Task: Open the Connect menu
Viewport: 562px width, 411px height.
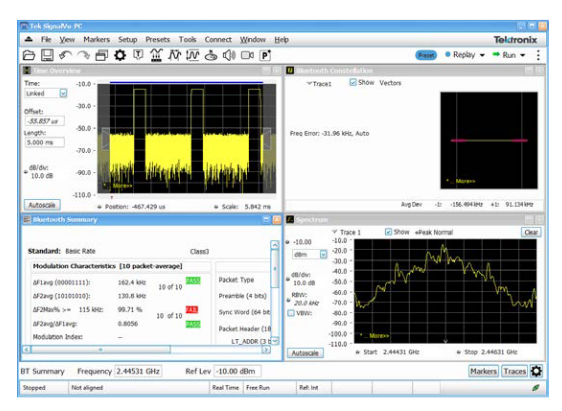Action: point(218,39)
